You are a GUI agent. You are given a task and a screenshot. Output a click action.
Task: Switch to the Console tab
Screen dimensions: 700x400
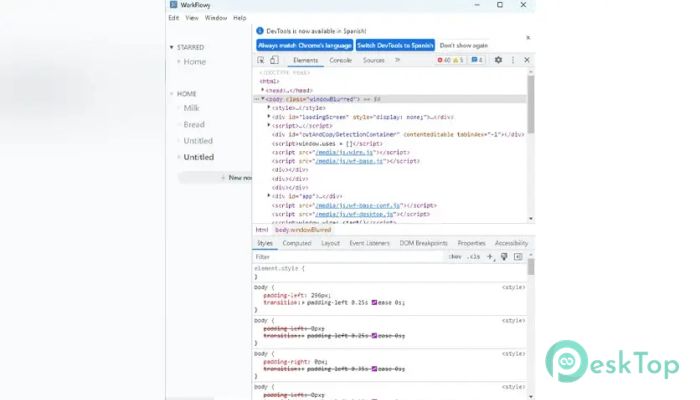click(340, 60)
